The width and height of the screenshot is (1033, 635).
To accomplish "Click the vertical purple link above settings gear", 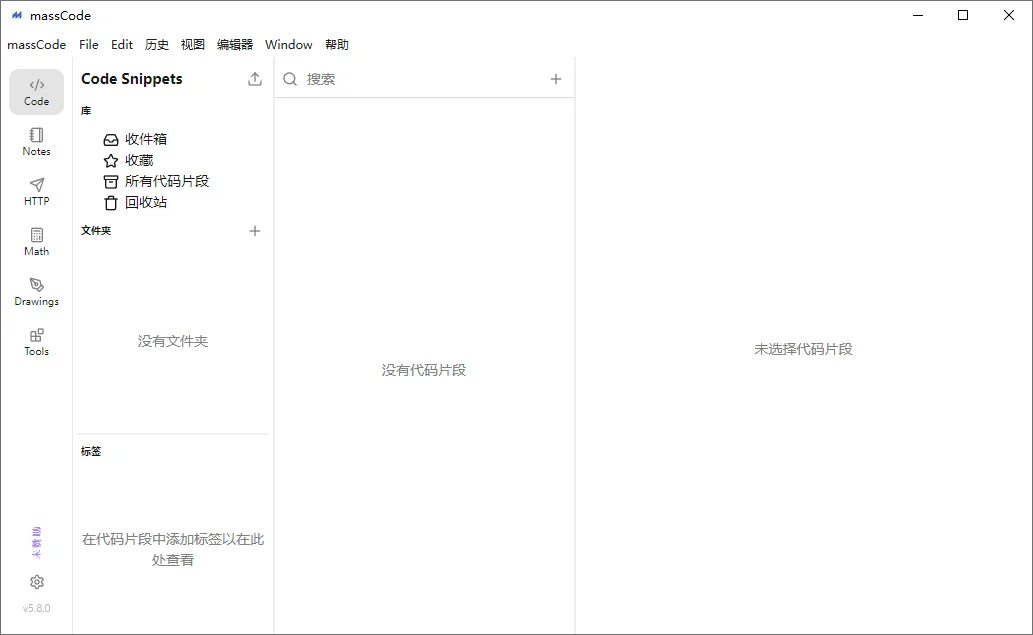I will click(x=36, y=543).
